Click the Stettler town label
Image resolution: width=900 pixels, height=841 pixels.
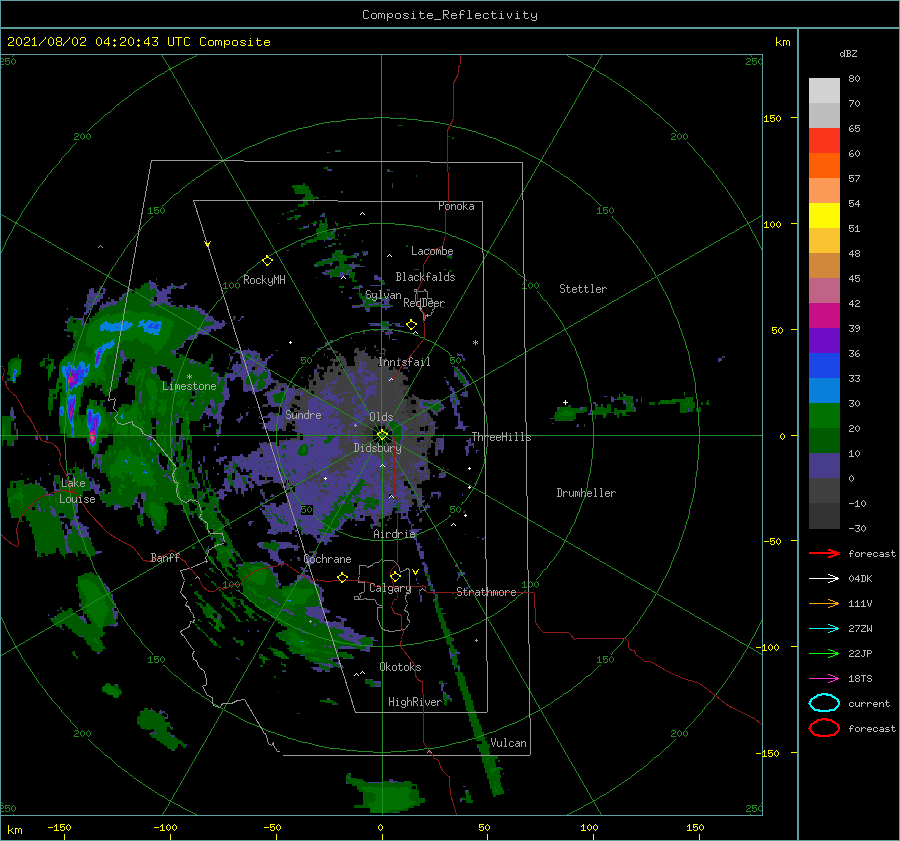pos(583,289)
